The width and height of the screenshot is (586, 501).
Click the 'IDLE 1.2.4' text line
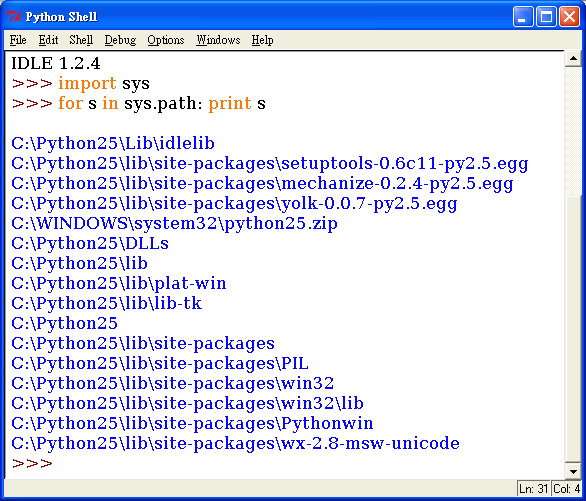coord(56,63)
